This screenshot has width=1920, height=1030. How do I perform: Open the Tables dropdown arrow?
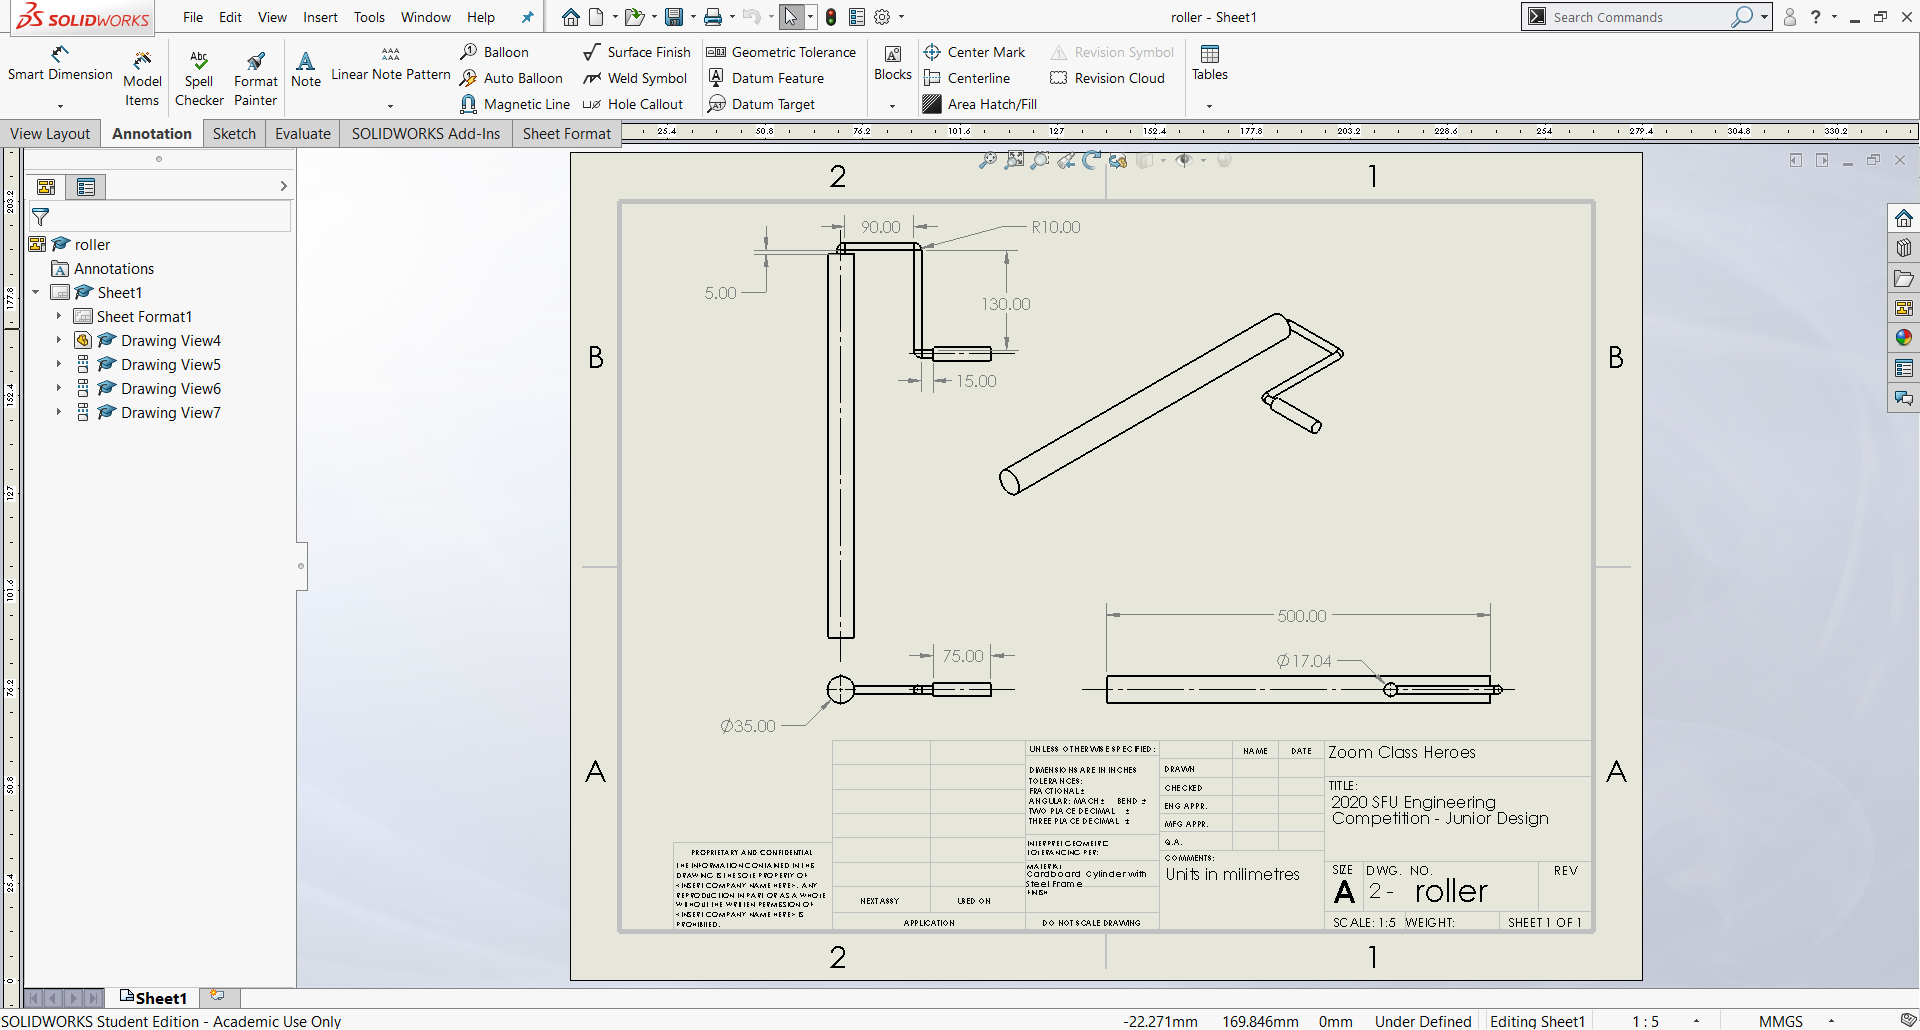click(x=1209, y=106)
